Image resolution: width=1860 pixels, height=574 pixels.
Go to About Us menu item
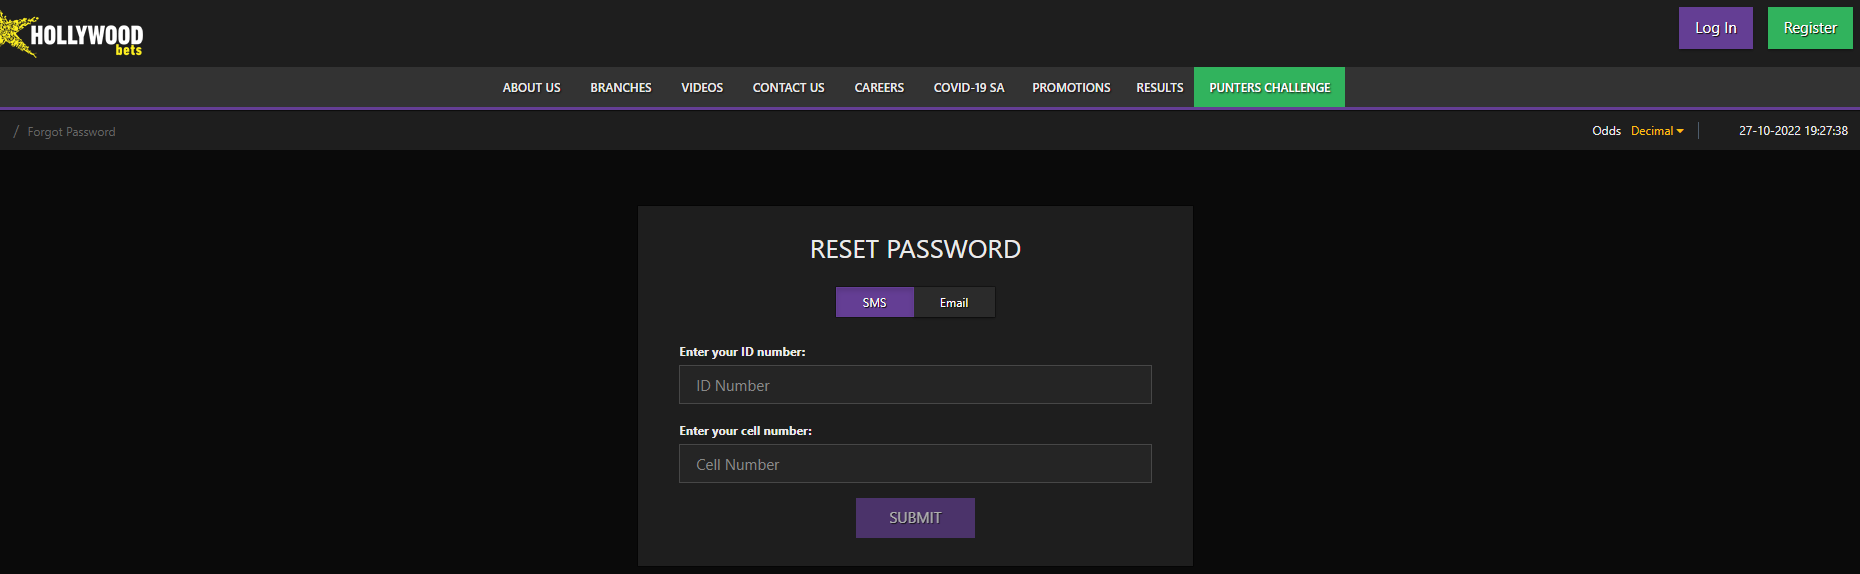(531, 88)
